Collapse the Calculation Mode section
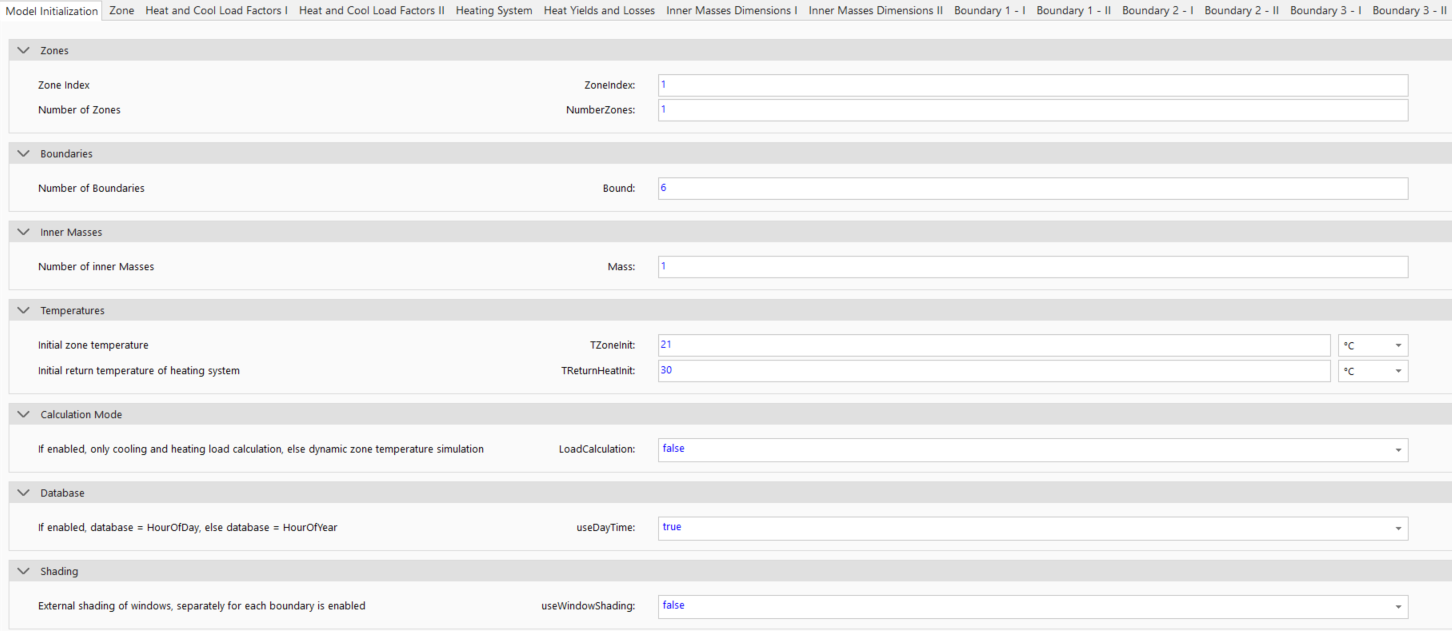The width and height of the screenshot is (1452, 631). pos(24,414)
